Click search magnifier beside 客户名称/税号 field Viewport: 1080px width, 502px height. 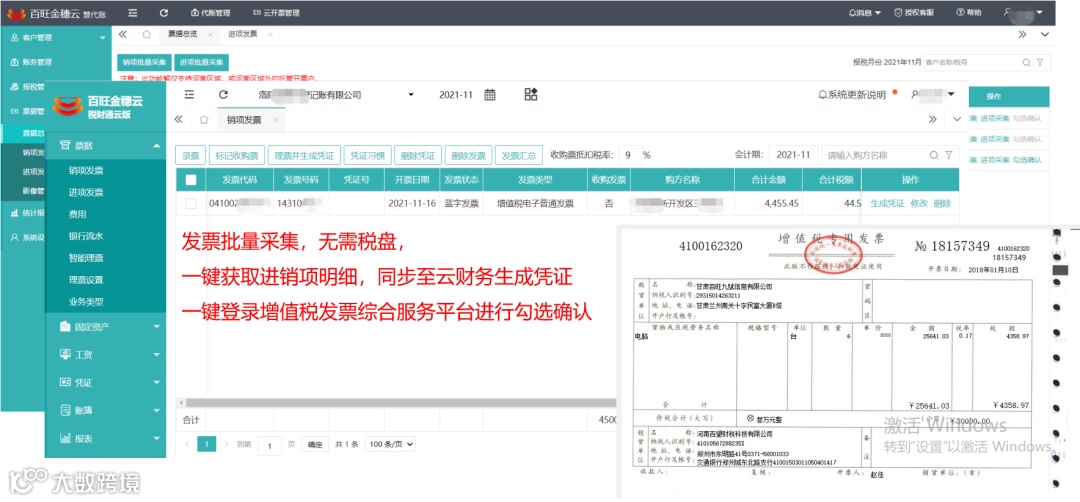tap(1027, 62)
